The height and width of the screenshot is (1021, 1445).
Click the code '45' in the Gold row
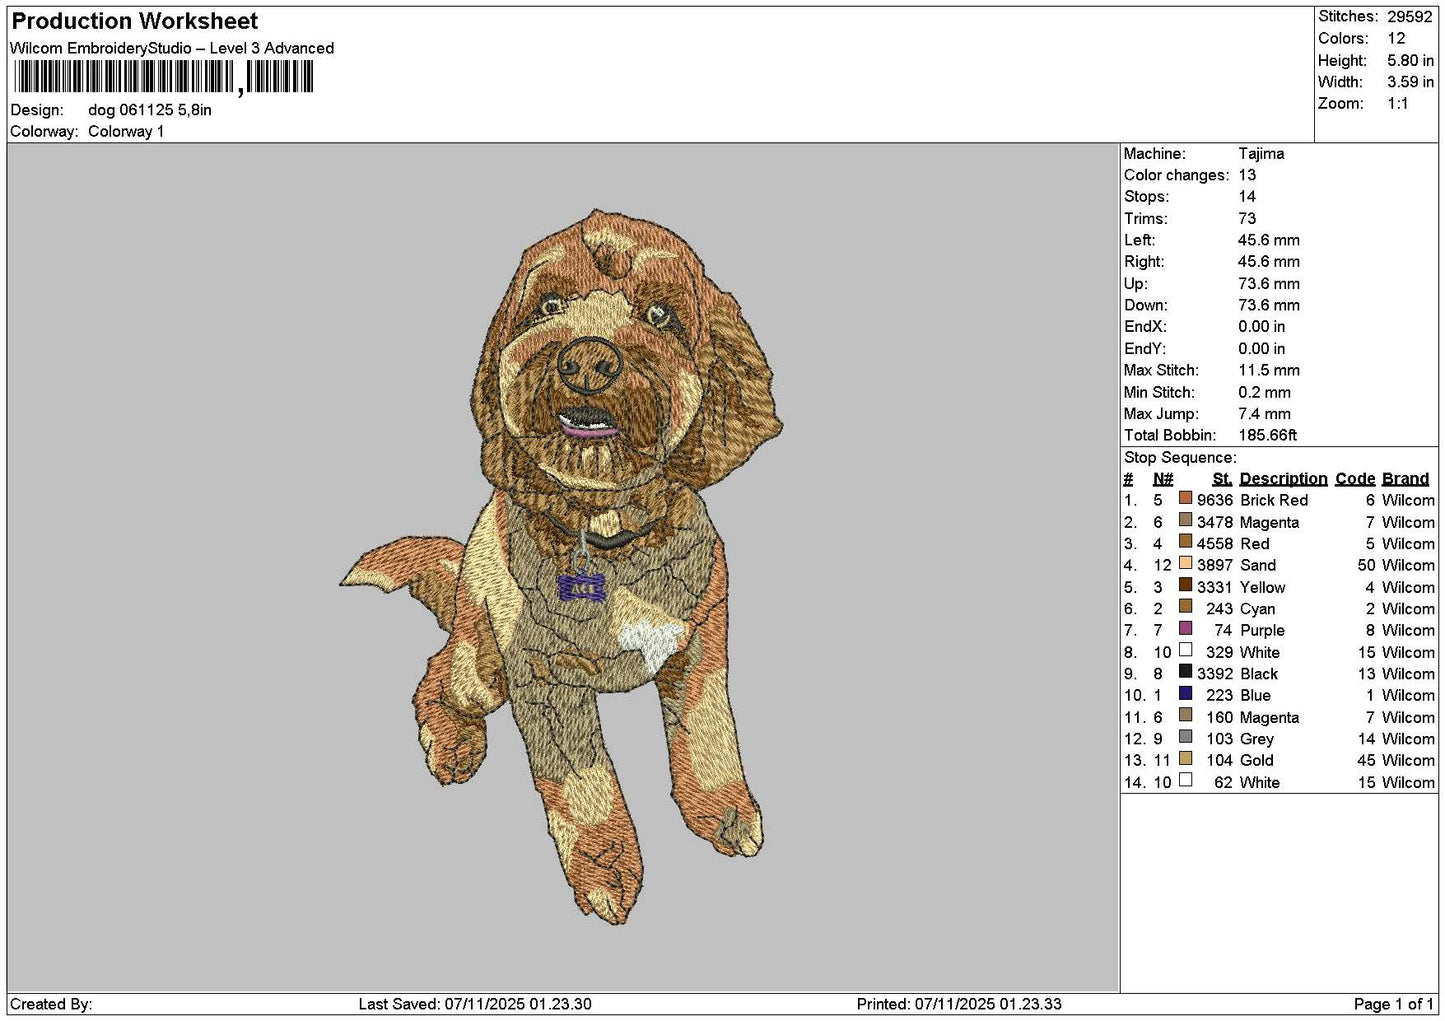tap(1366, 760)
